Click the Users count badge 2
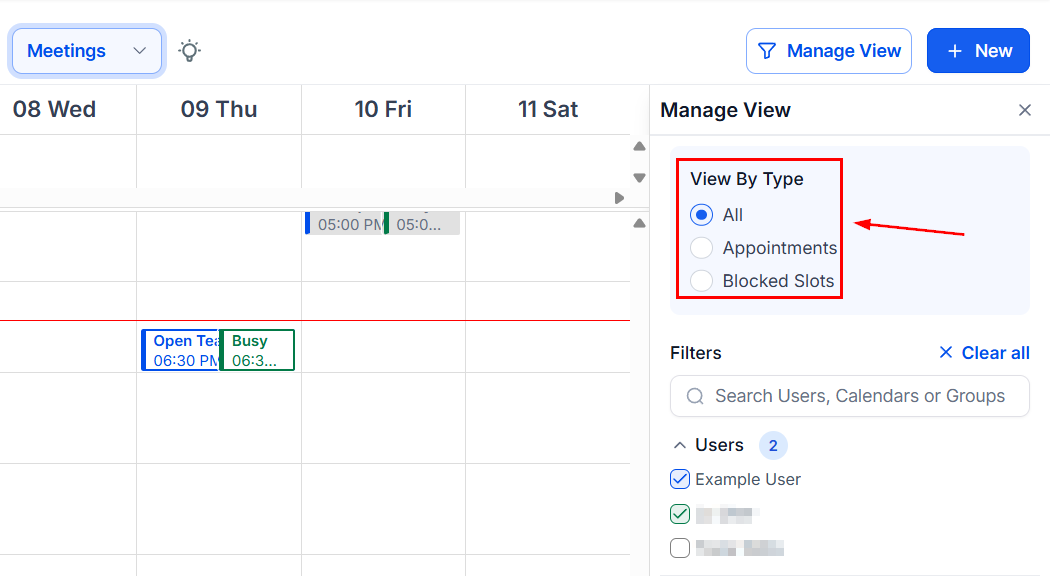The image size is (1050, 576). point(773,445)
